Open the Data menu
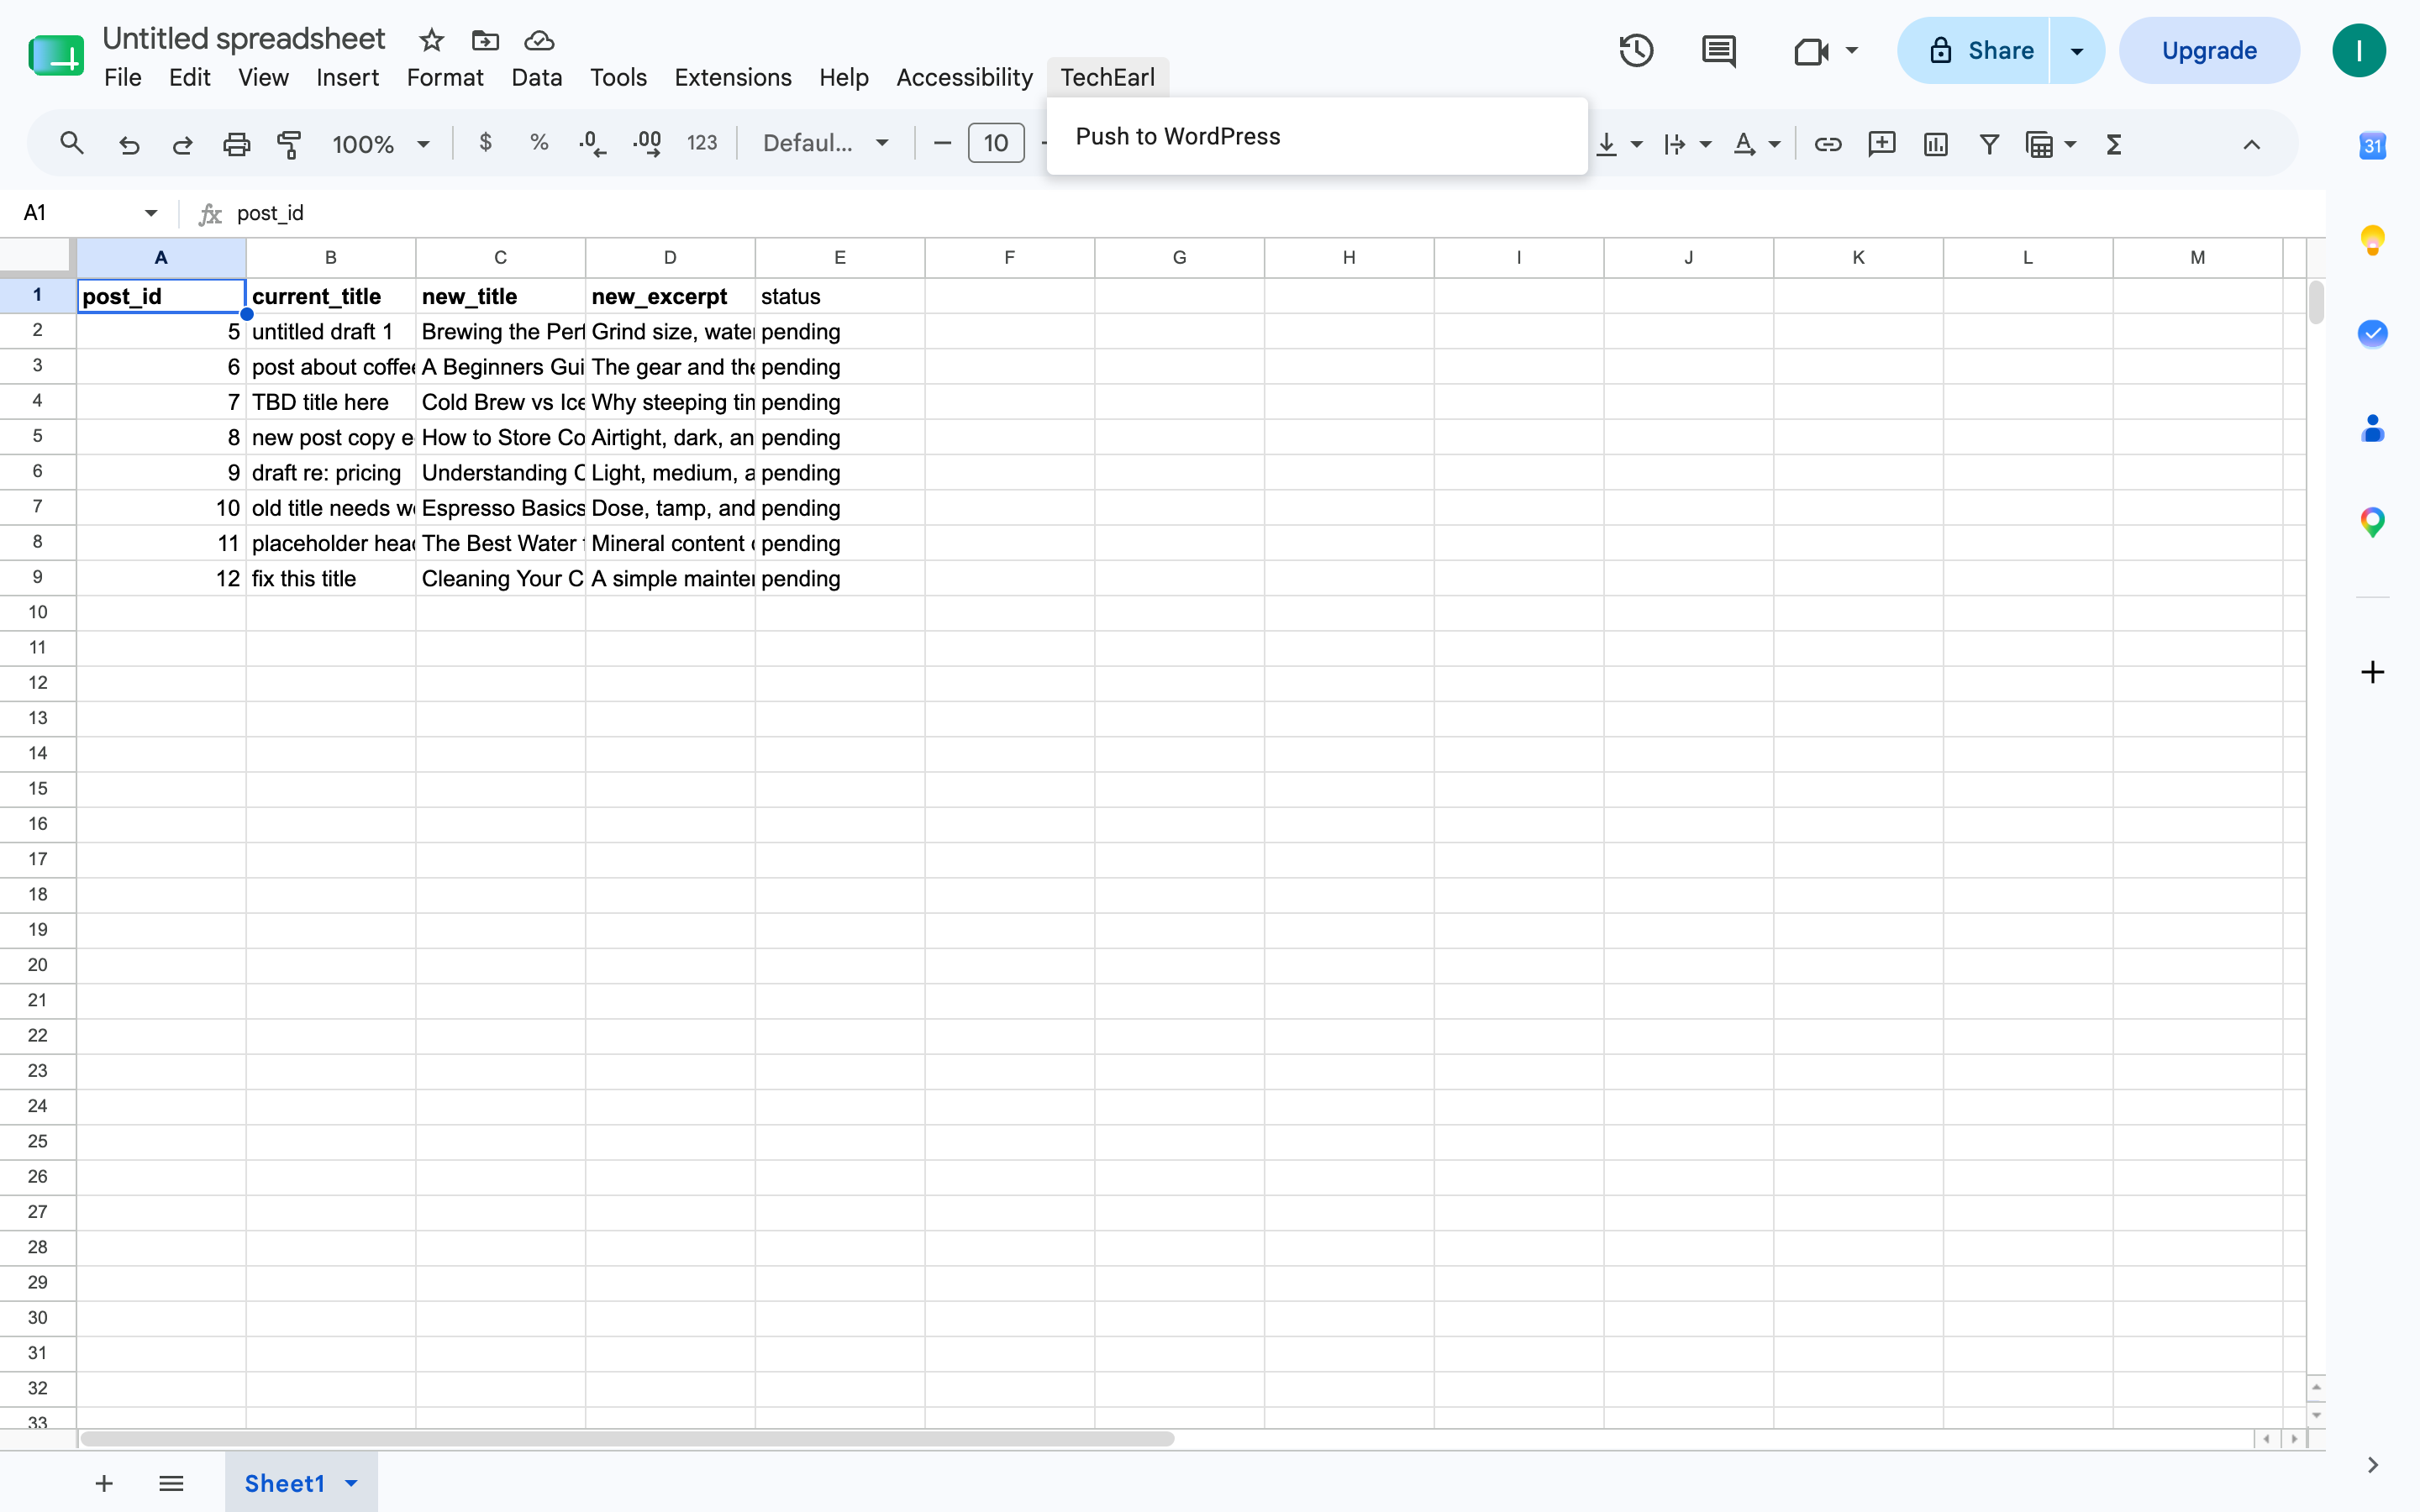2420x1512 pixels. 537,78
